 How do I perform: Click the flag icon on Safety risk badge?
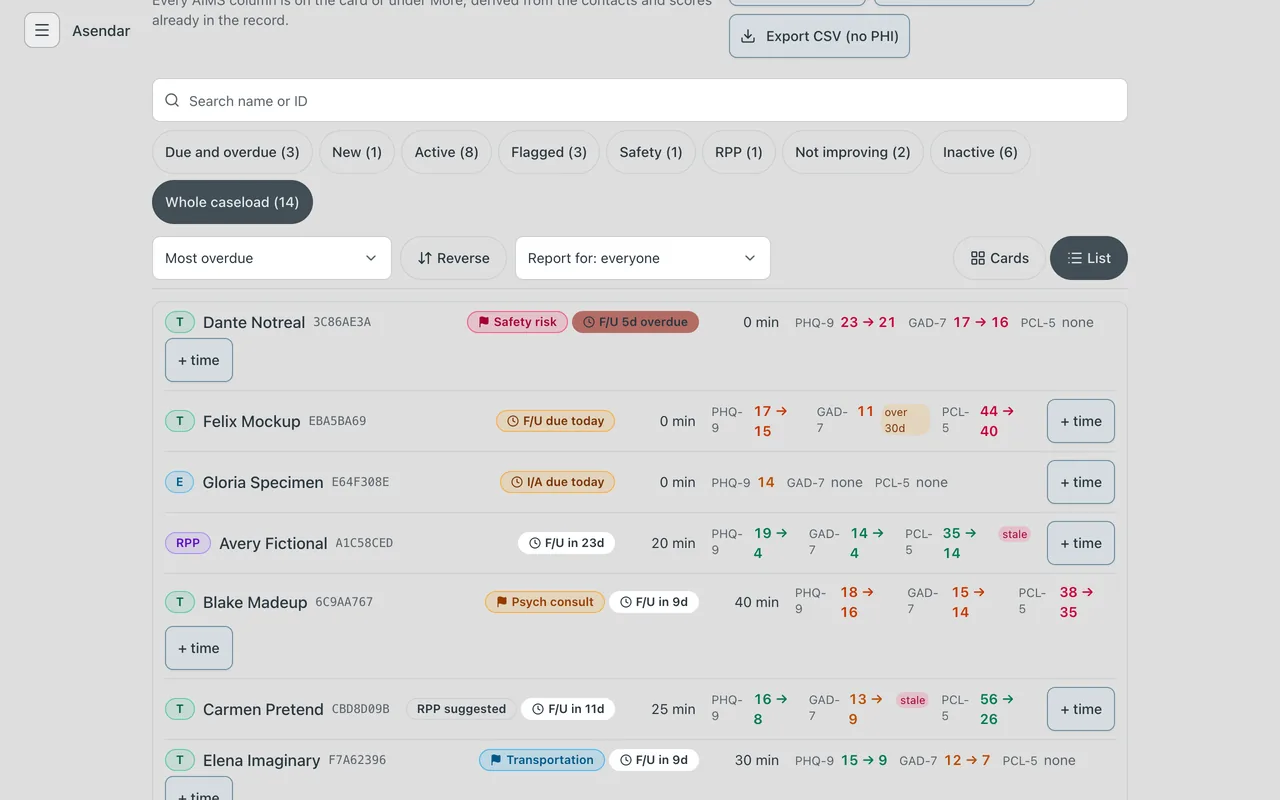point(484,322)
